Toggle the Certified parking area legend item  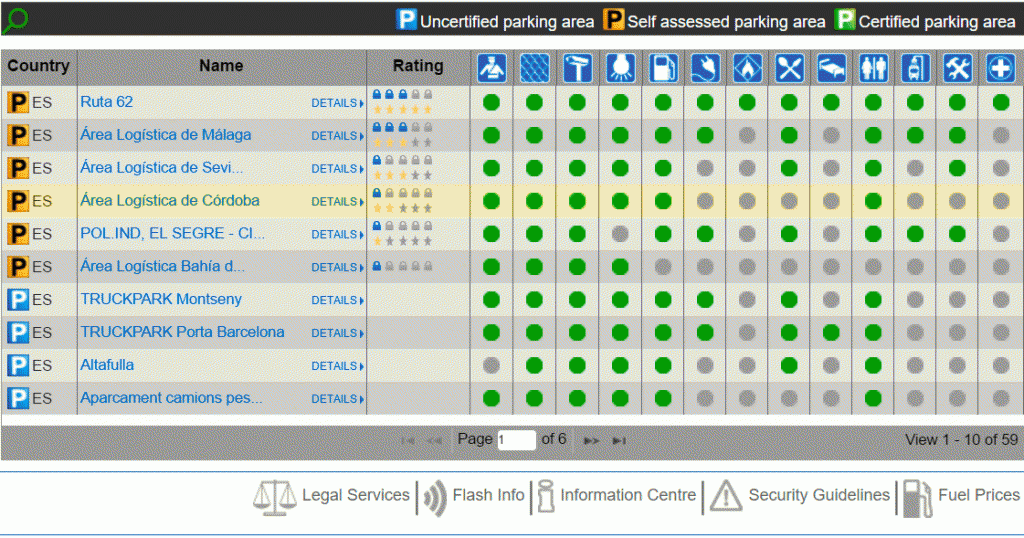(x=924, y=21)
